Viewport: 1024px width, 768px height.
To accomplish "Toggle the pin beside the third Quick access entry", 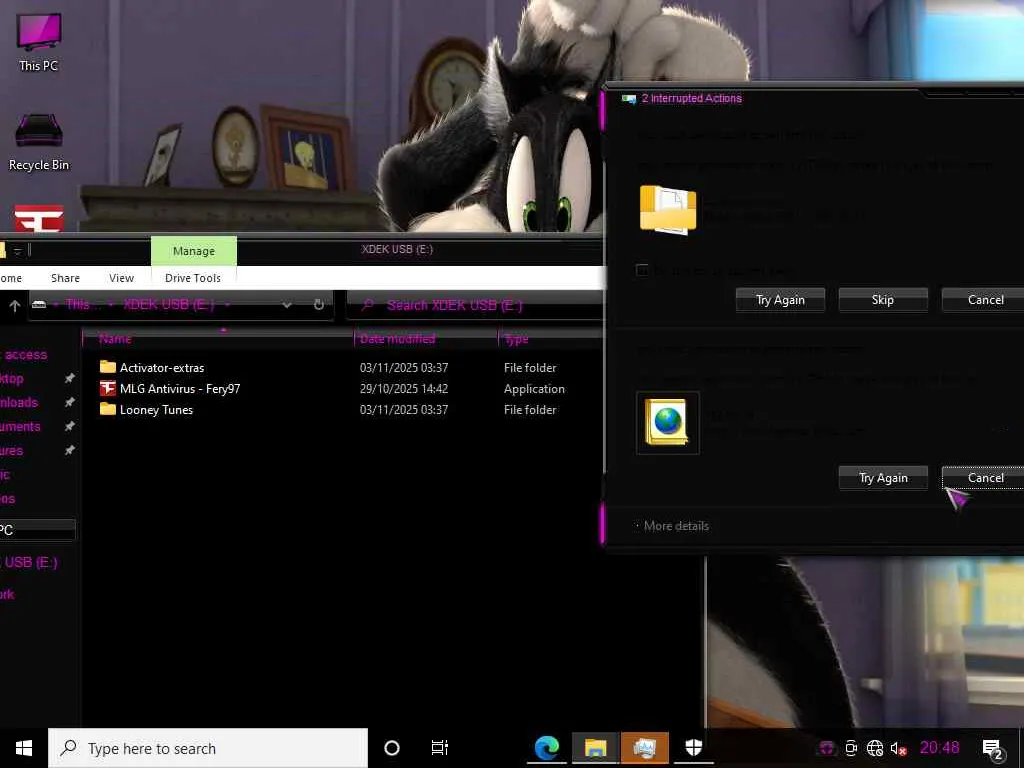I will click(69, 426).
